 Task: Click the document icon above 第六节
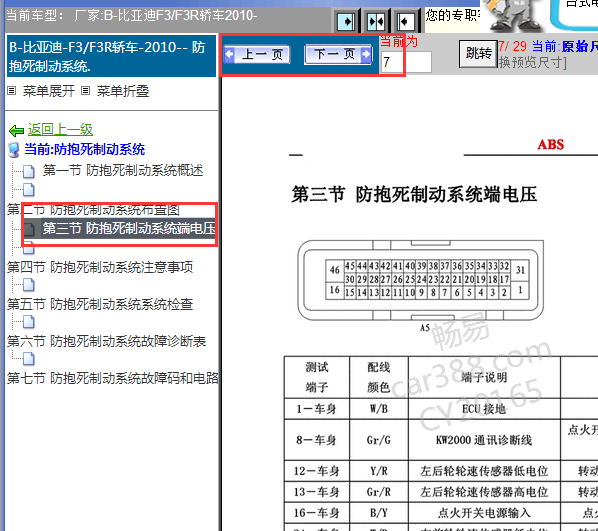(x=29, y=322)
